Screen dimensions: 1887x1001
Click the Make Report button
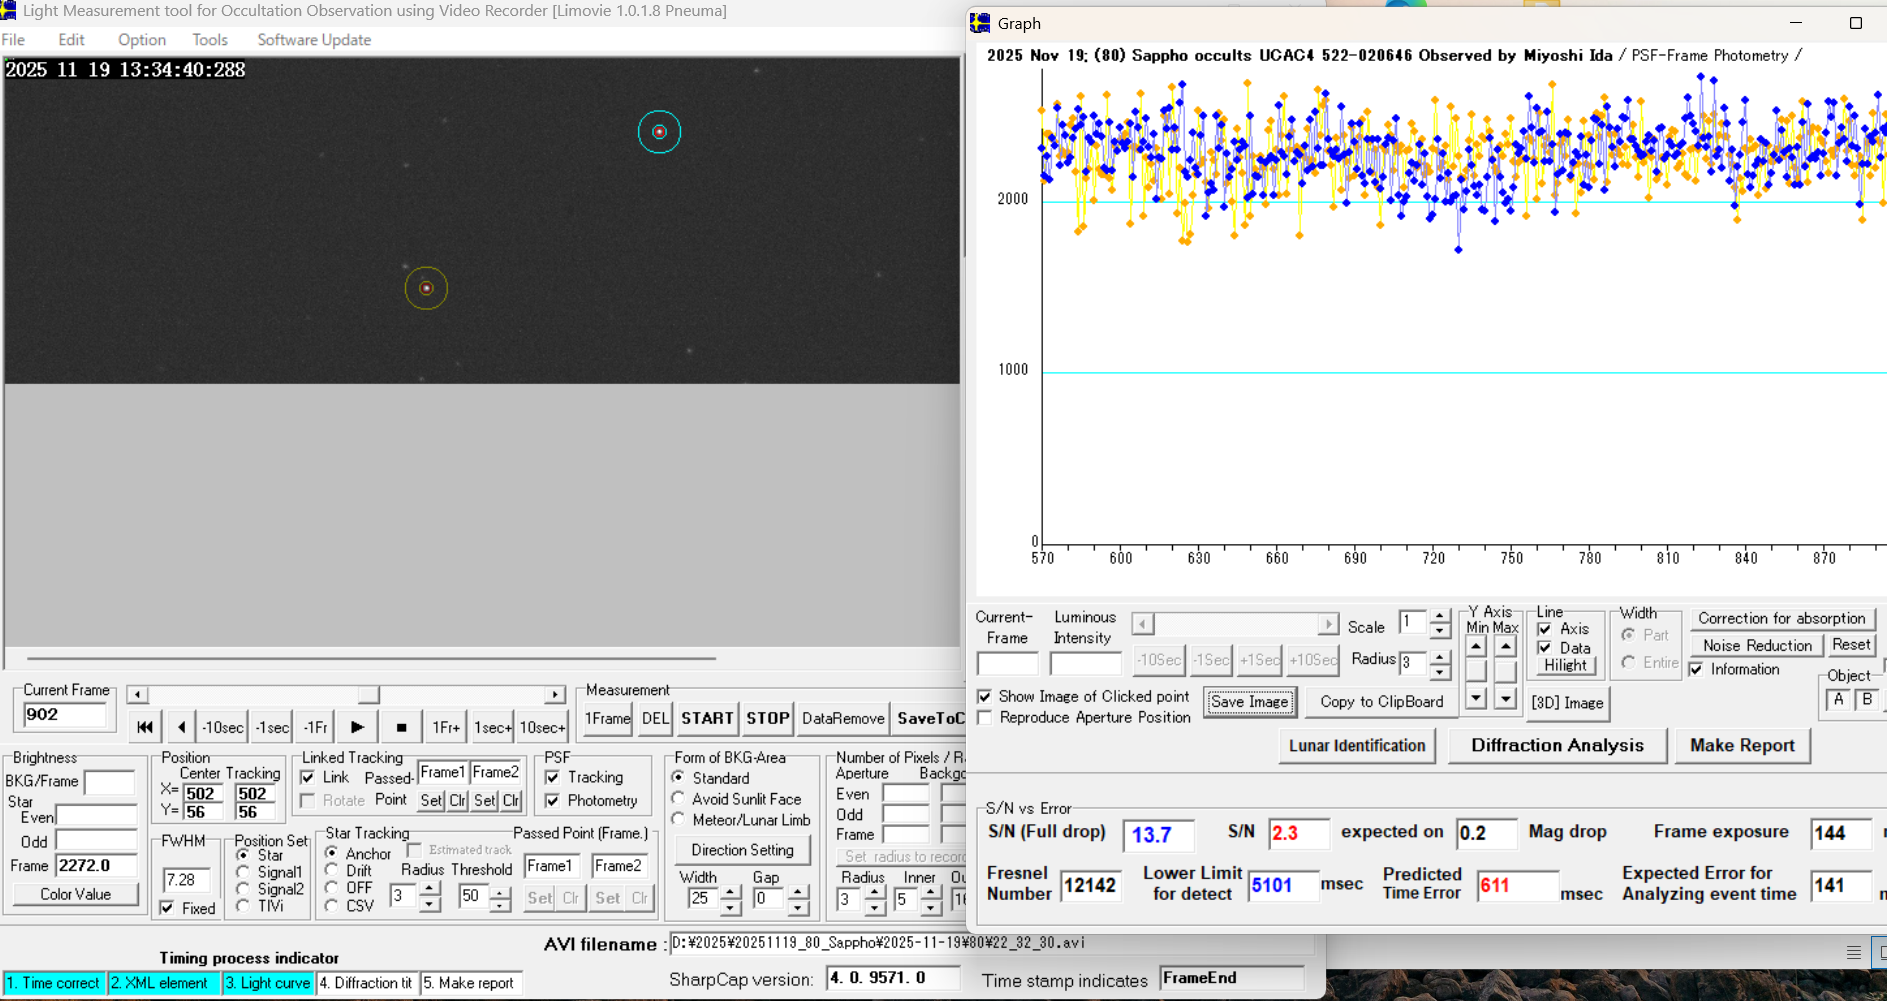pos(1742,745)
